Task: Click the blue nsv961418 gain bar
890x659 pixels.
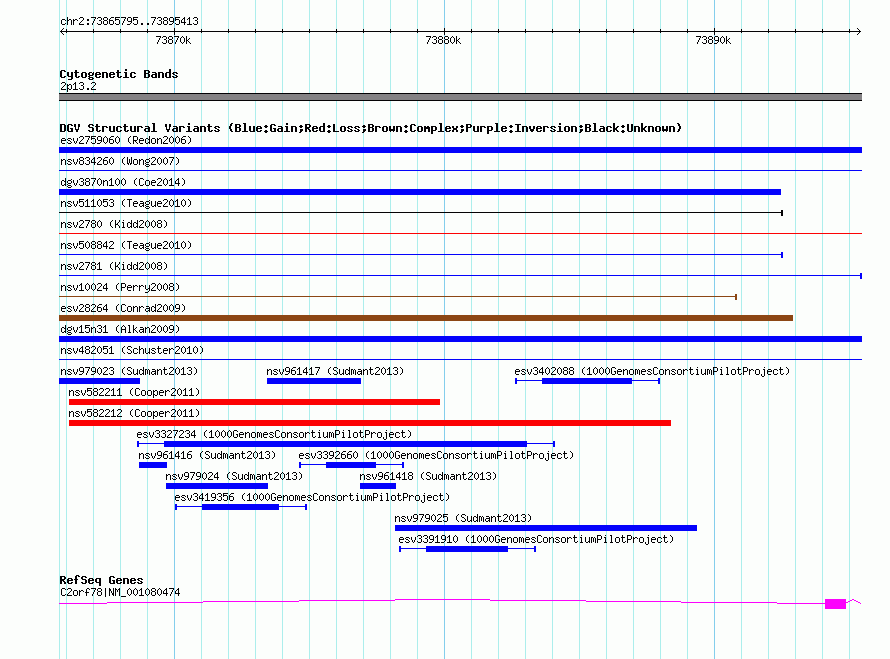Action: coord(378,486)
